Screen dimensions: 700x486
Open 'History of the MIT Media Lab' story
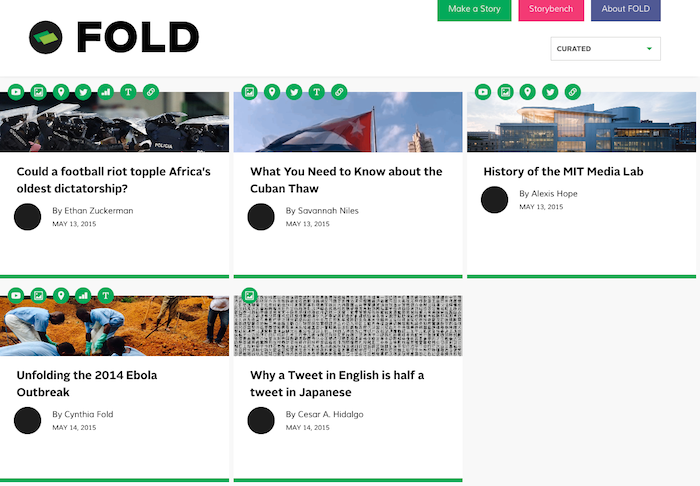563,171
